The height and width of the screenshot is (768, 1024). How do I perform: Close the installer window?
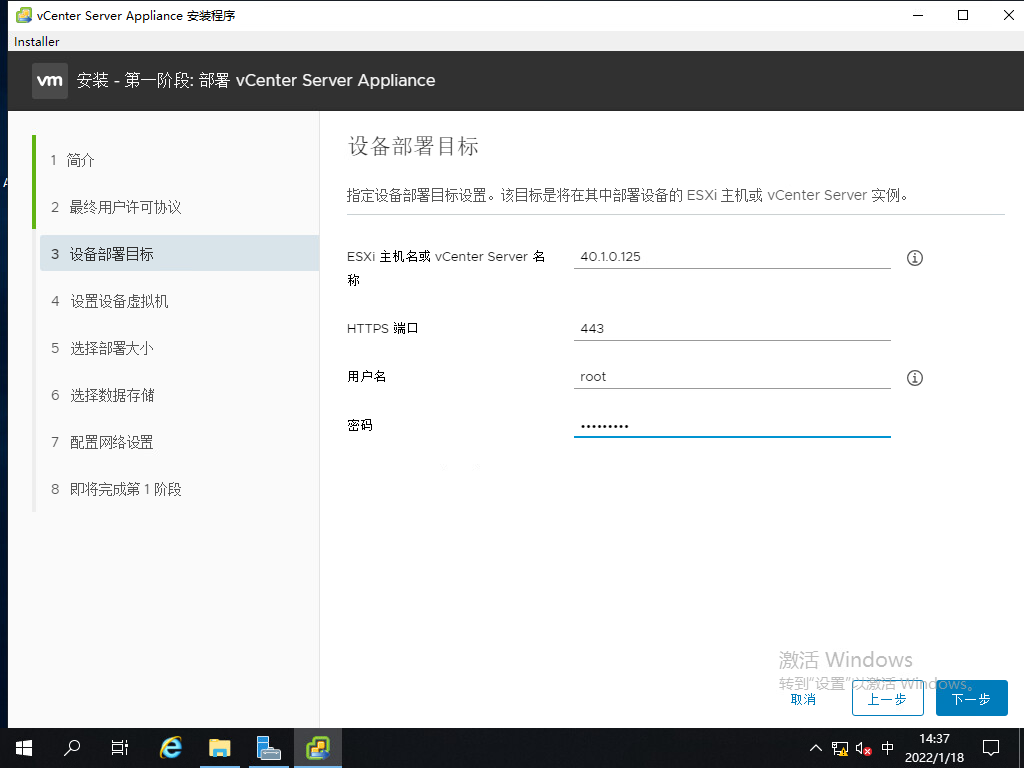[x=1008, y=15]
